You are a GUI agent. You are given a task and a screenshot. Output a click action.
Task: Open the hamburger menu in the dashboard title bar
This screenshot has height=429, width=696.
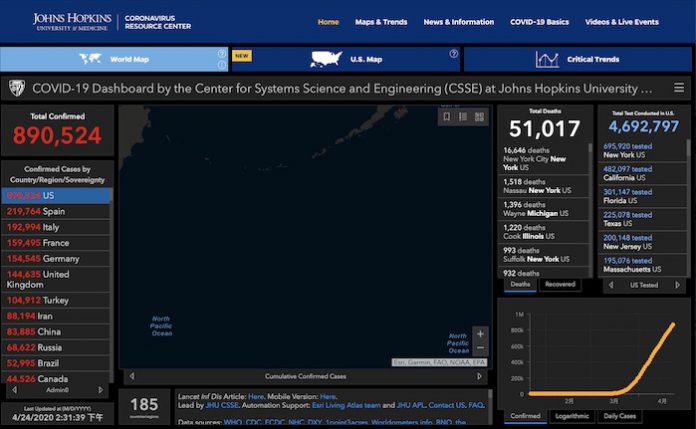coord(679,88)
